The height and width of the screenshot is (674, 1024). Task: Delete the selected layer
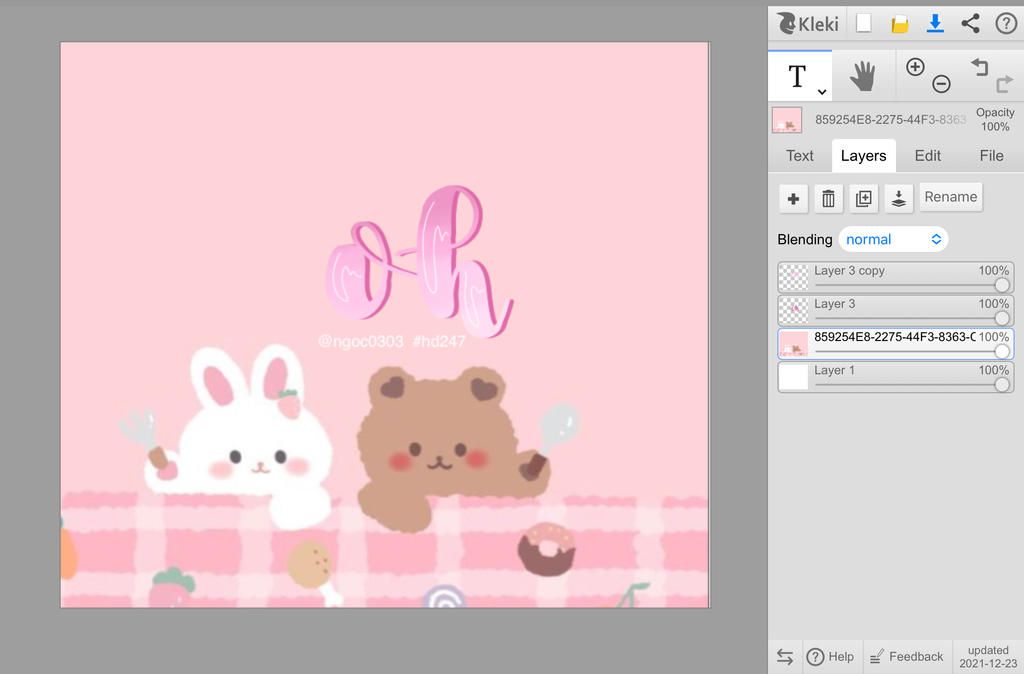(x=828, y=199)
